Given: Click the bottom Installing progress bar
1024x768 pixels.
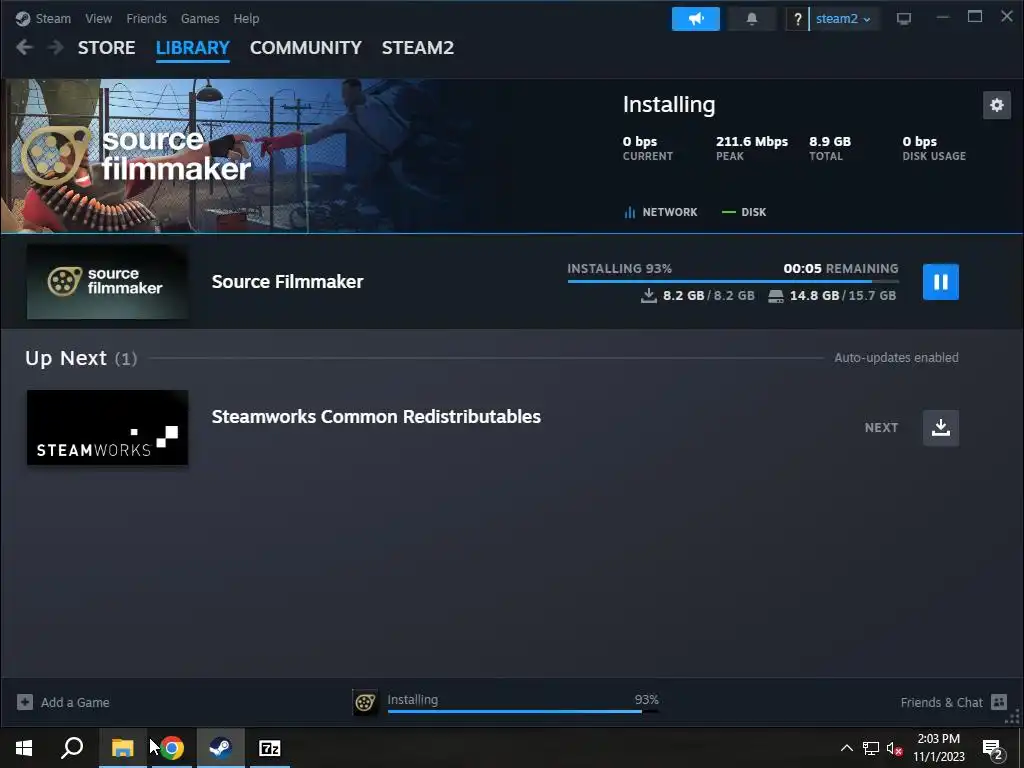Looking at the screenshot, I should pyautogui.click(x=523, y=711).
